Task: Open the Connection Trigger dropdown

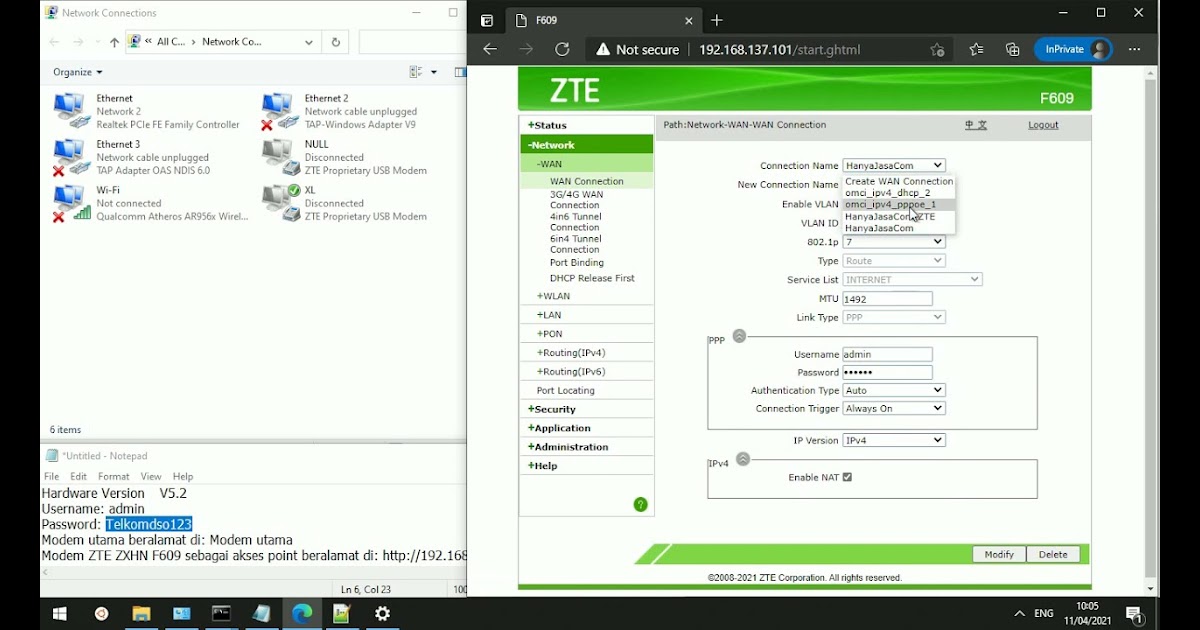Action: [894, 408]
